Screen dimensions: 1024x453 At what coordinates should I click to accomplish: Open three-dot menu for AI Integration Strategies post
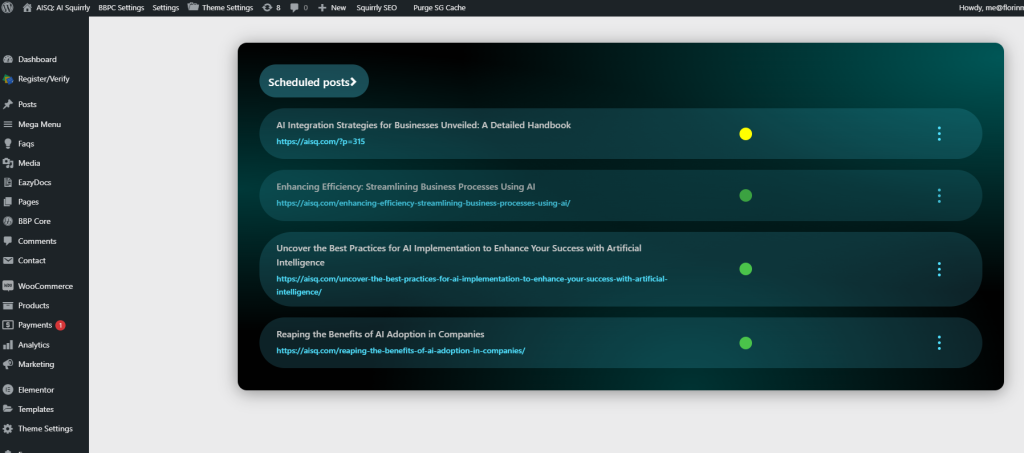(939, 134)
